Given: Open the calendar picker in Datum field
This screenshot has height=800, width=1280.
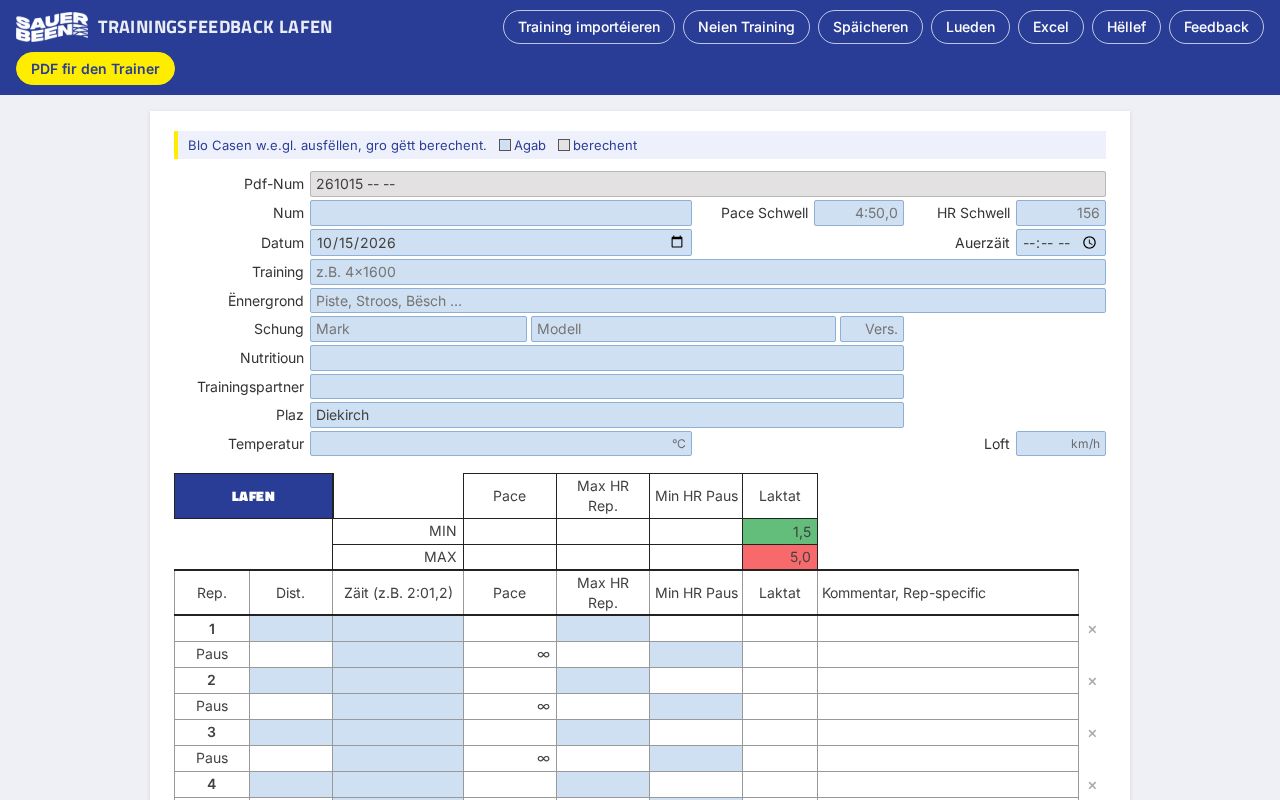Looking at the screenshot, I should 677,242.
